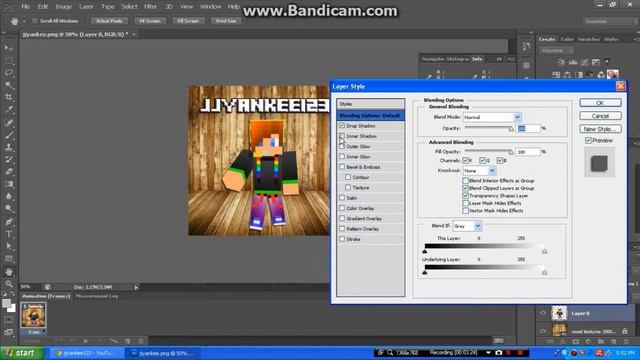Open the status bar info arrow menu

coord(136,287)
